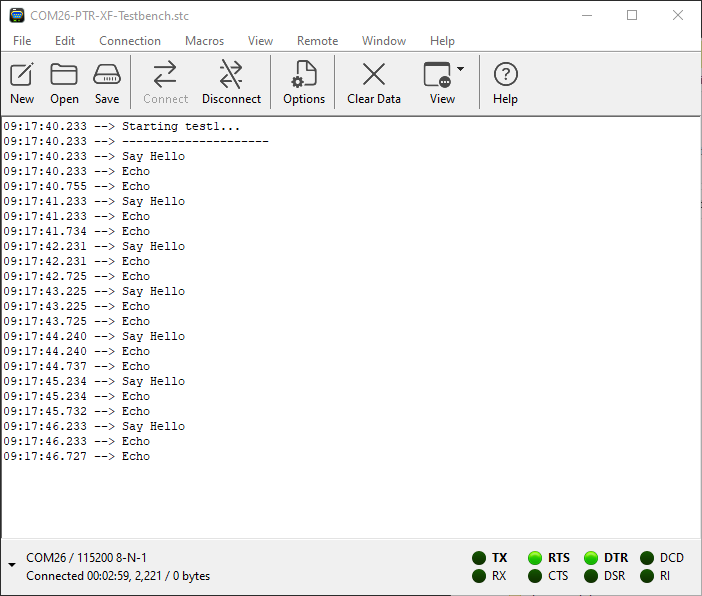The image size is (702, 596).
Task: Click the File menu
Action: click(22, 41)
